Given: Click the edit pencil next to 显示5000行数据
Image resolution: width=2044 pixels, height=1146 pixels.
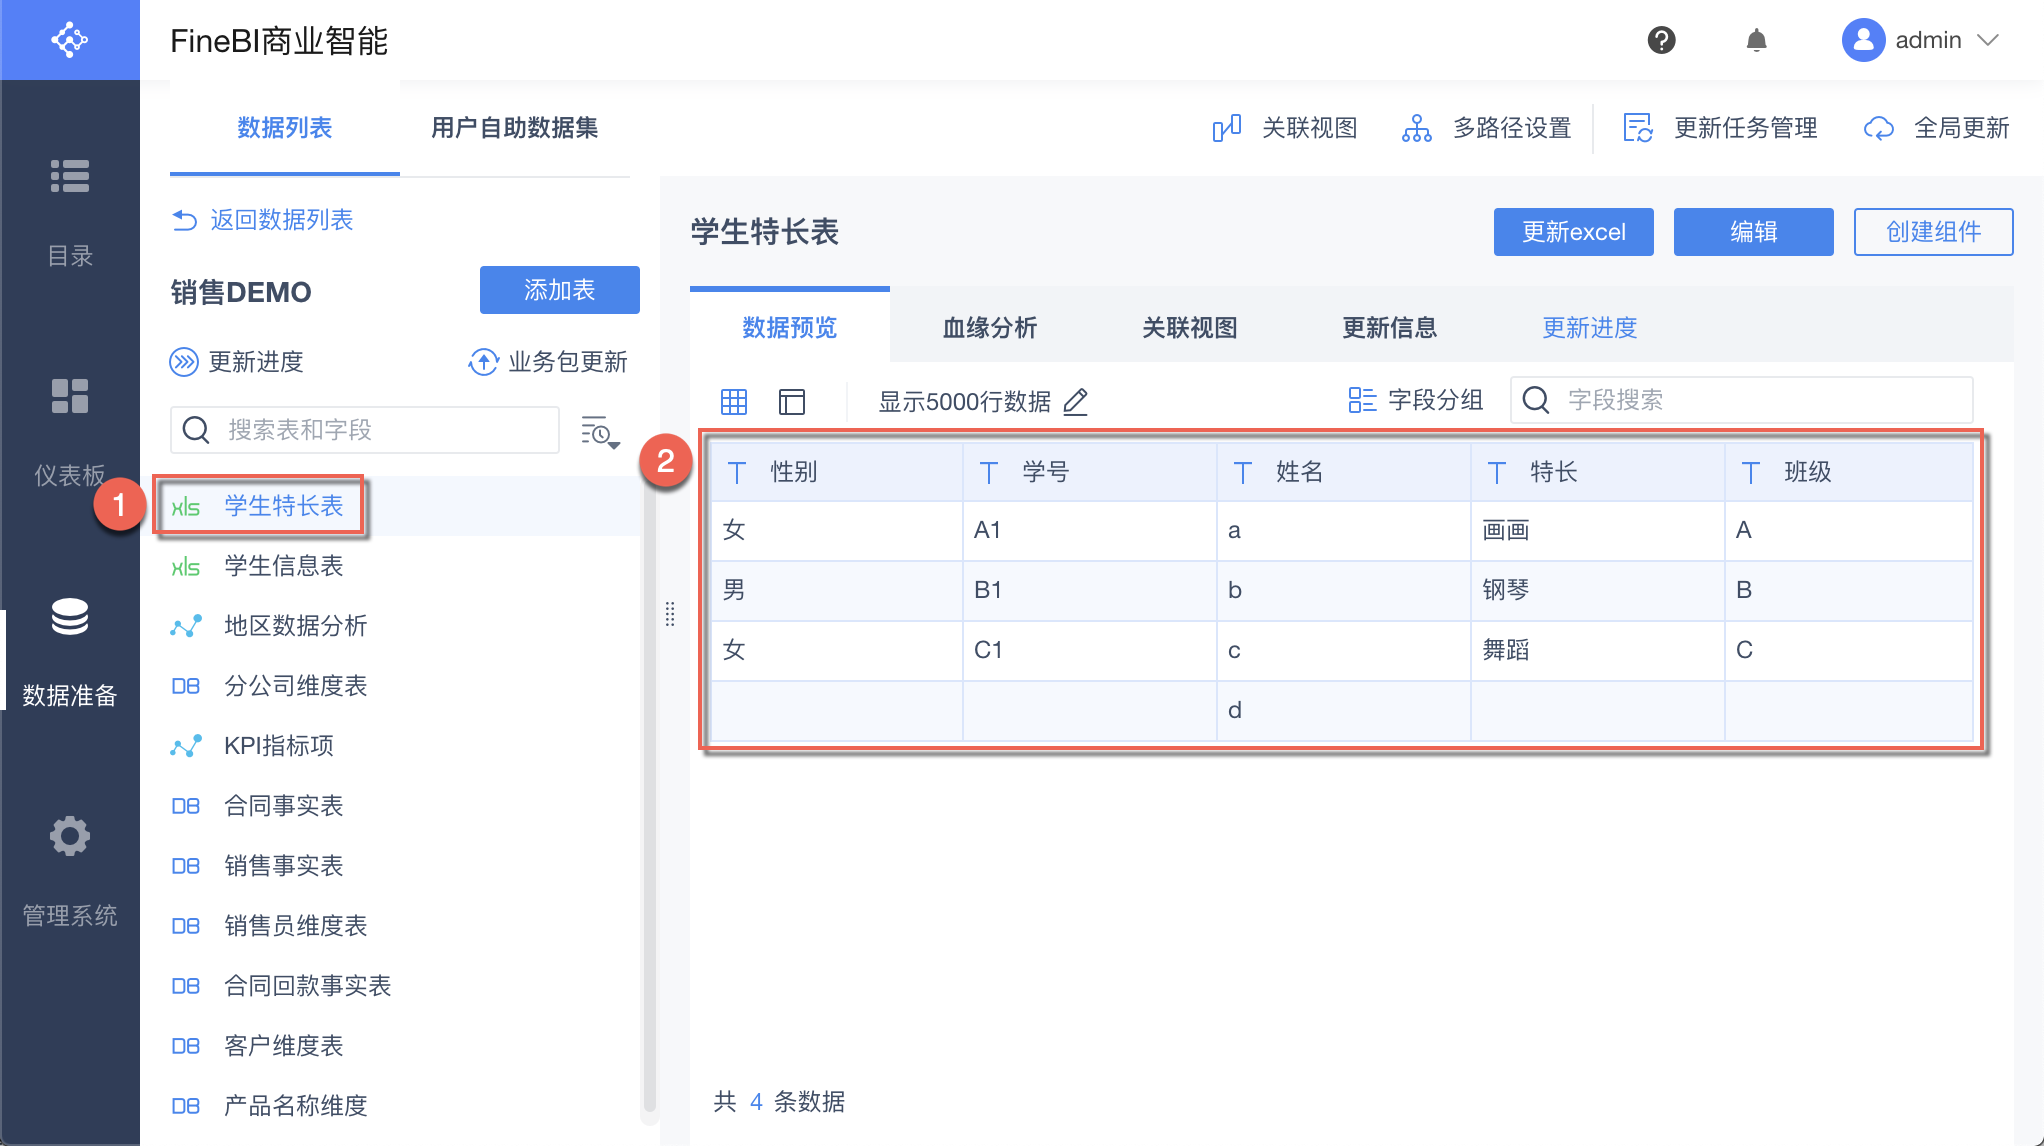Looking at the screenshot, I should coord(1076,401).
